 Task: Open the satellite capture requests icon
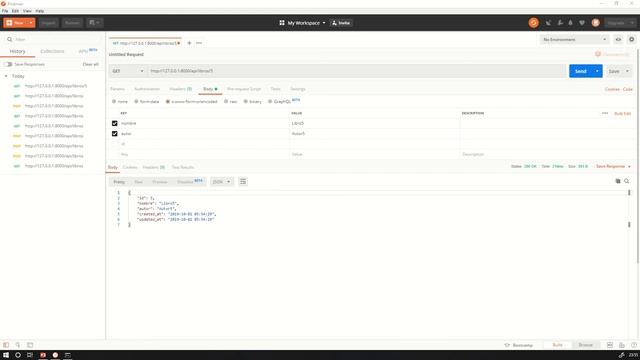point(549,23)
